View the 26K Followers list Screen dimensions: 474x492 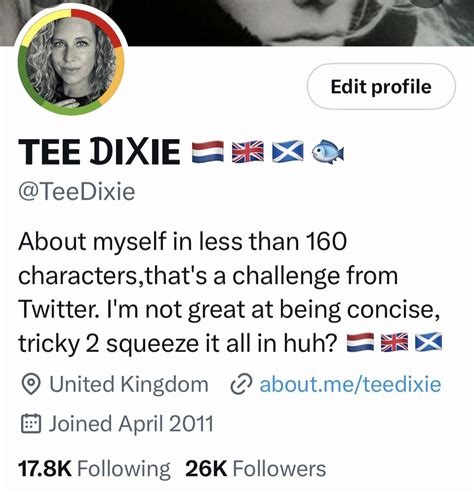(x=256, y=468)
